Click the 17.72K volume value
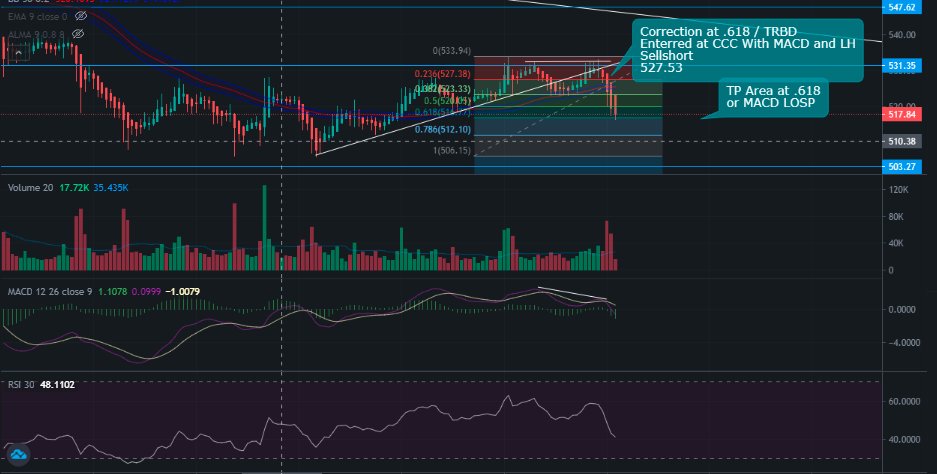This screenshot has height=474, width=937. point(74,188)
